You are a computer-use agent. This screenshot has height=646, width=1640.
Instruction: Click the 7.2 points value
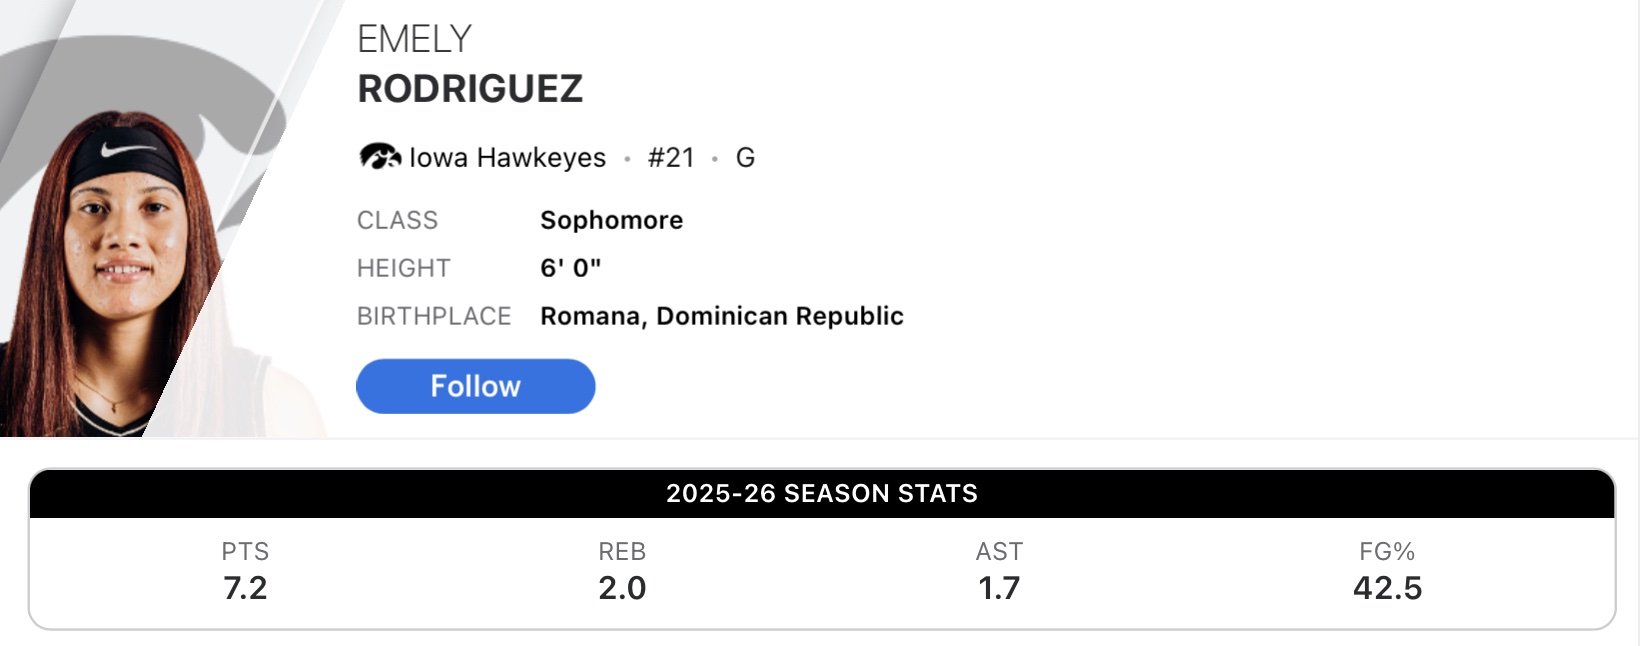245,588
